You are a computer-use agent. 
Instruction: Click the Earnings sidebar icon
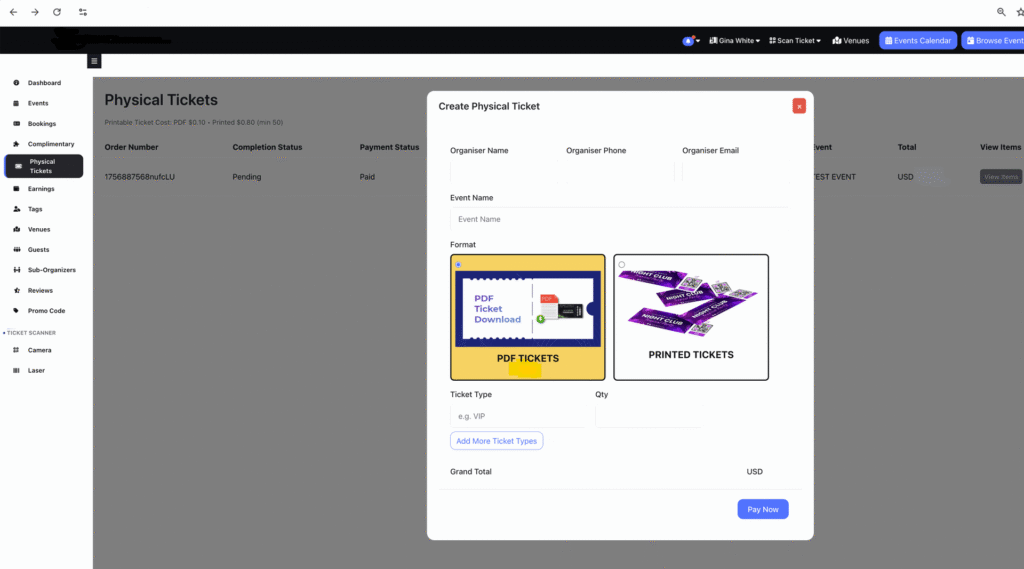[x=16, y=189]
